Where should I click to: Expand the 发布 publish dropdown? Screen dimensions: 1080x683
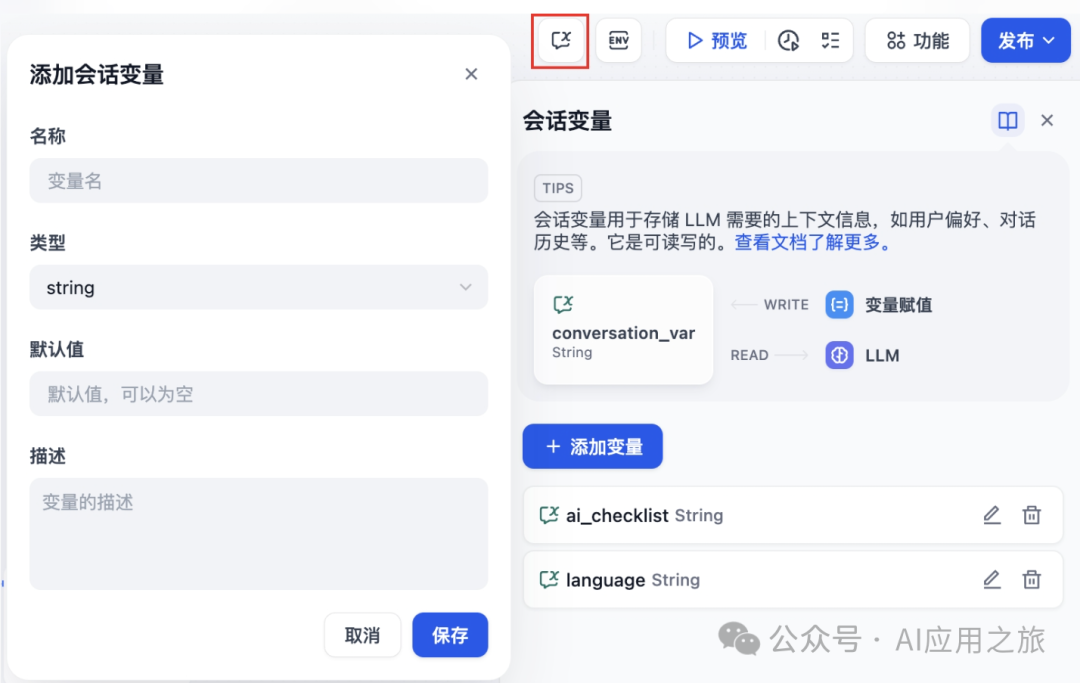[x=1026, y=41]
